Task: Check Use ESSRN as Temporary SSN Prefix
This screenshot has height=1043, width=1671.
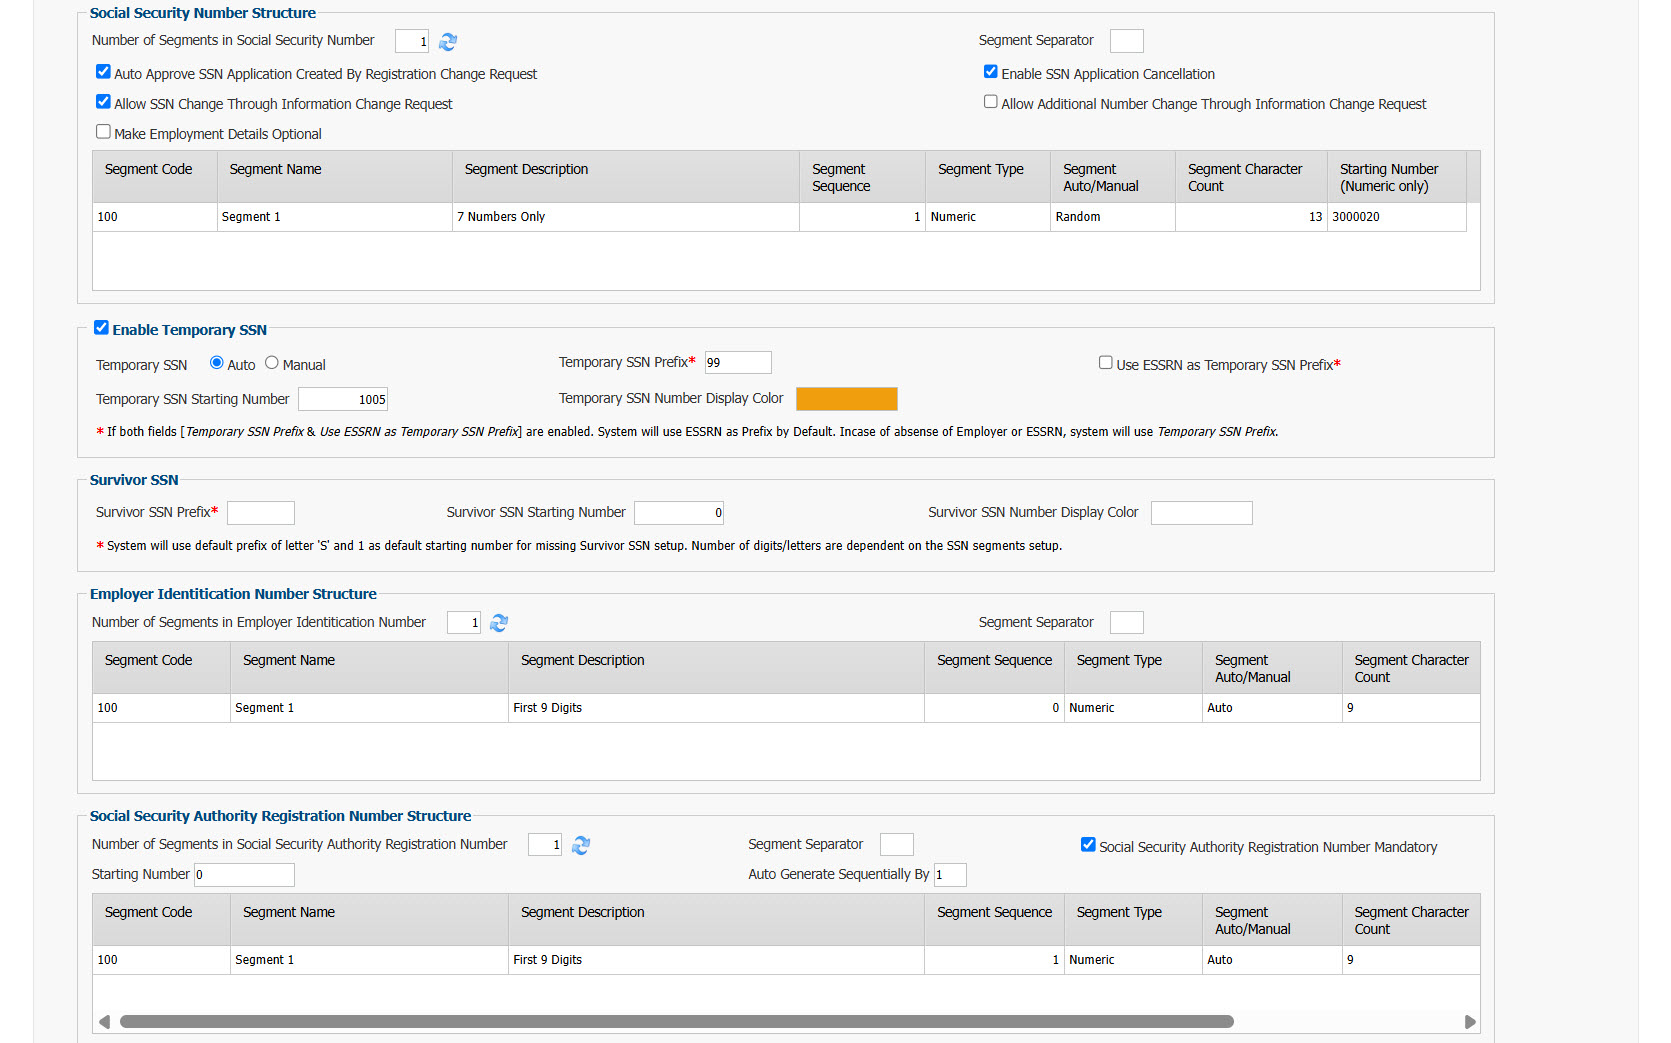Action: click(x=1106, y=363)
